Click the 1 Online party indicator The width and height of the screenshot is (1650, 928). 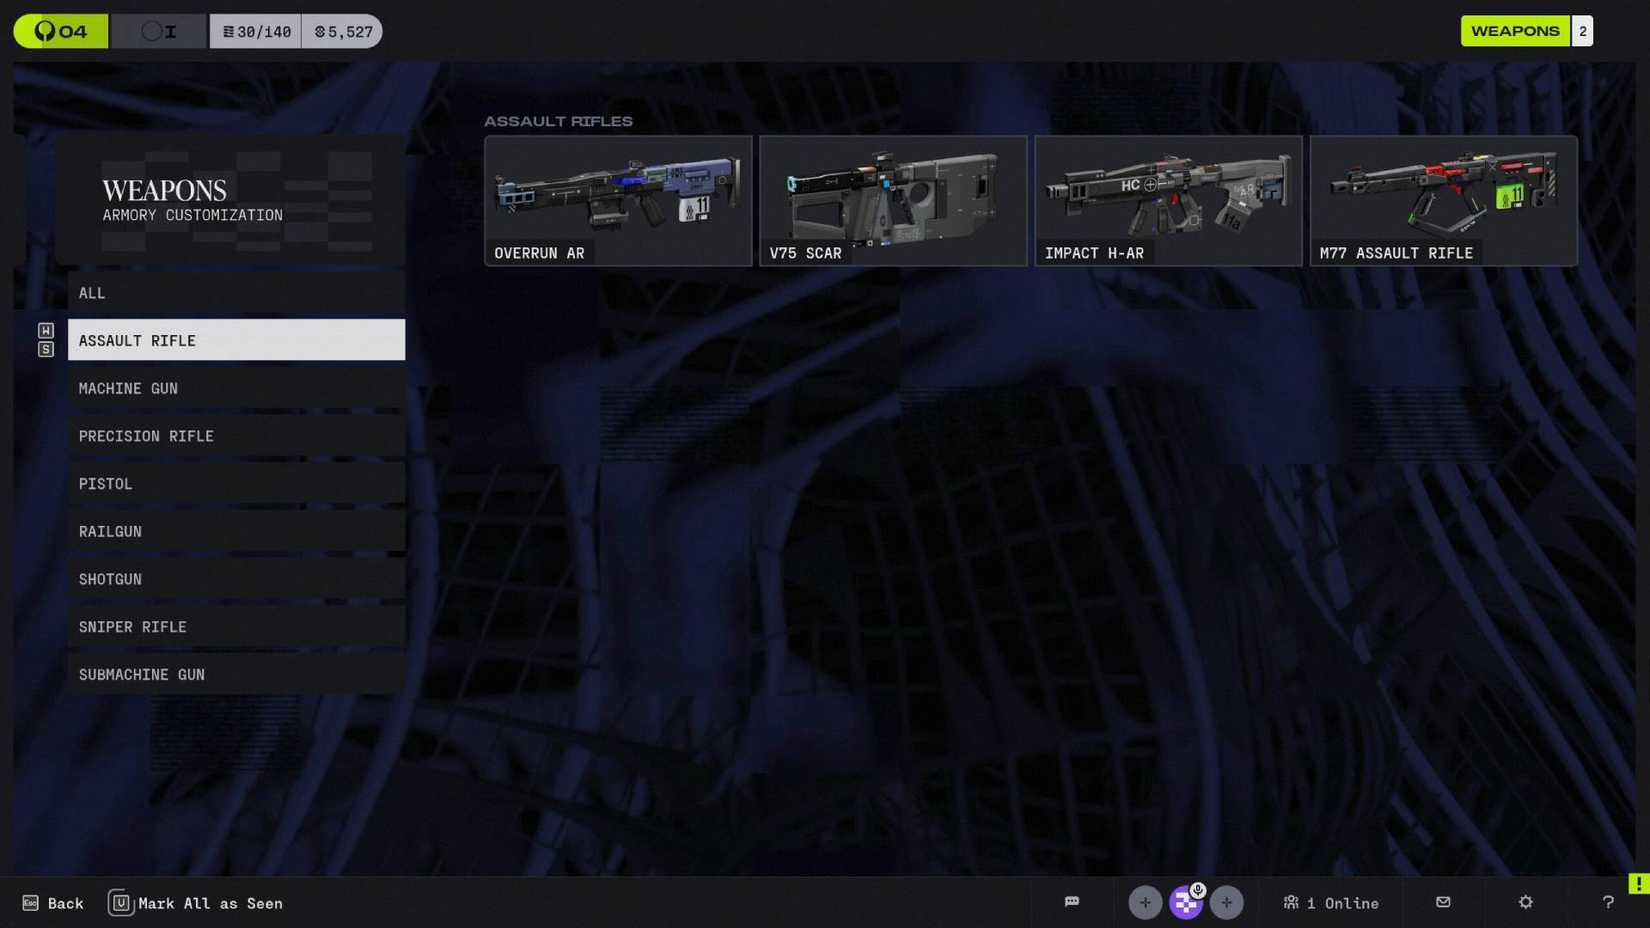1331,902
